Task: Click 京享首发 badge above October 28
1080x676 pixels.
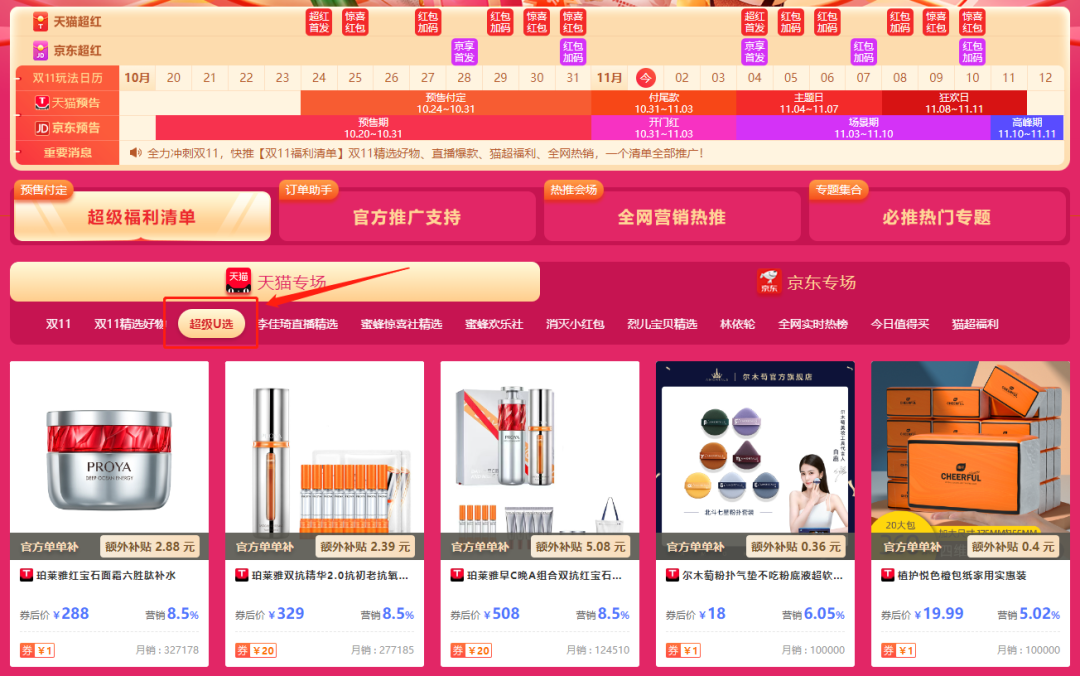Action: pyautogui.click(x=464, y=52)
